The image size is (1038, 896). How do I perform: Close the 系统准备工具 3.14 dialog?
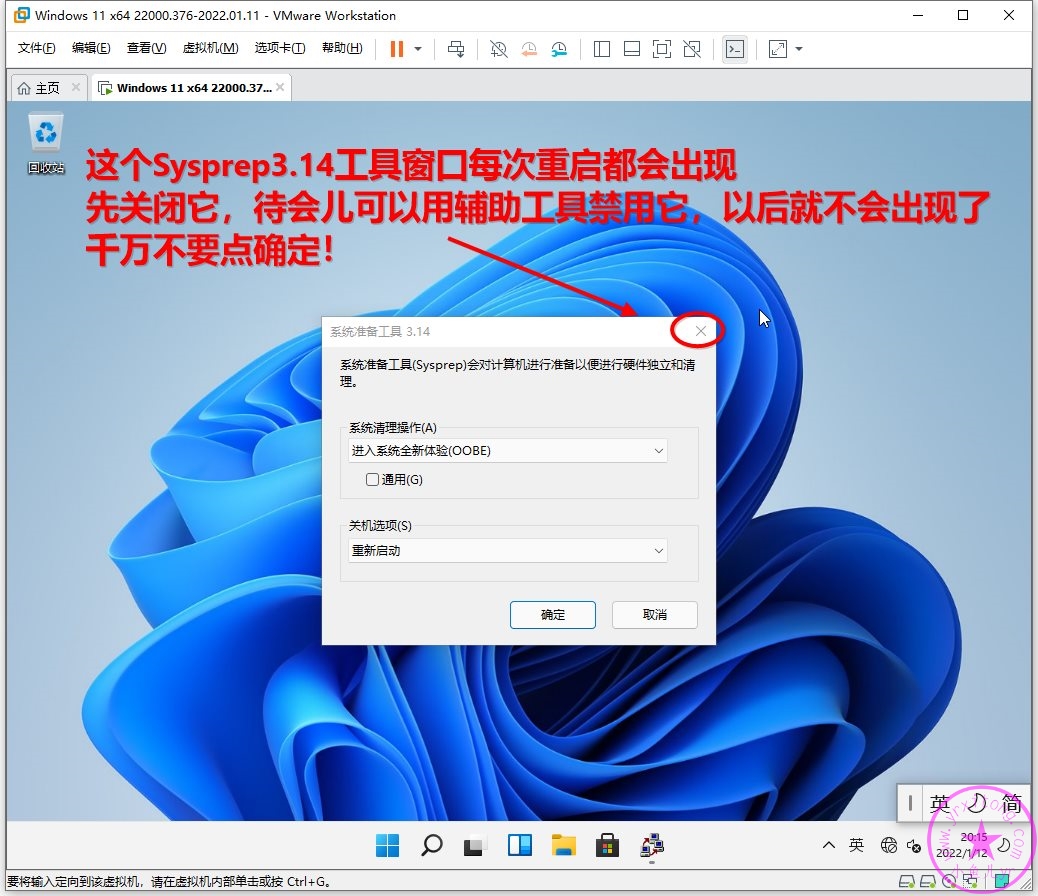[x=700, y=331]
